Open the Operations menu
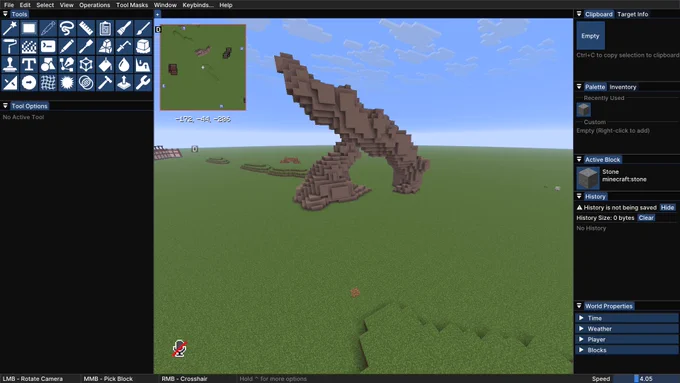This screenshot has width=680, height=383. (x=95, y=5)
